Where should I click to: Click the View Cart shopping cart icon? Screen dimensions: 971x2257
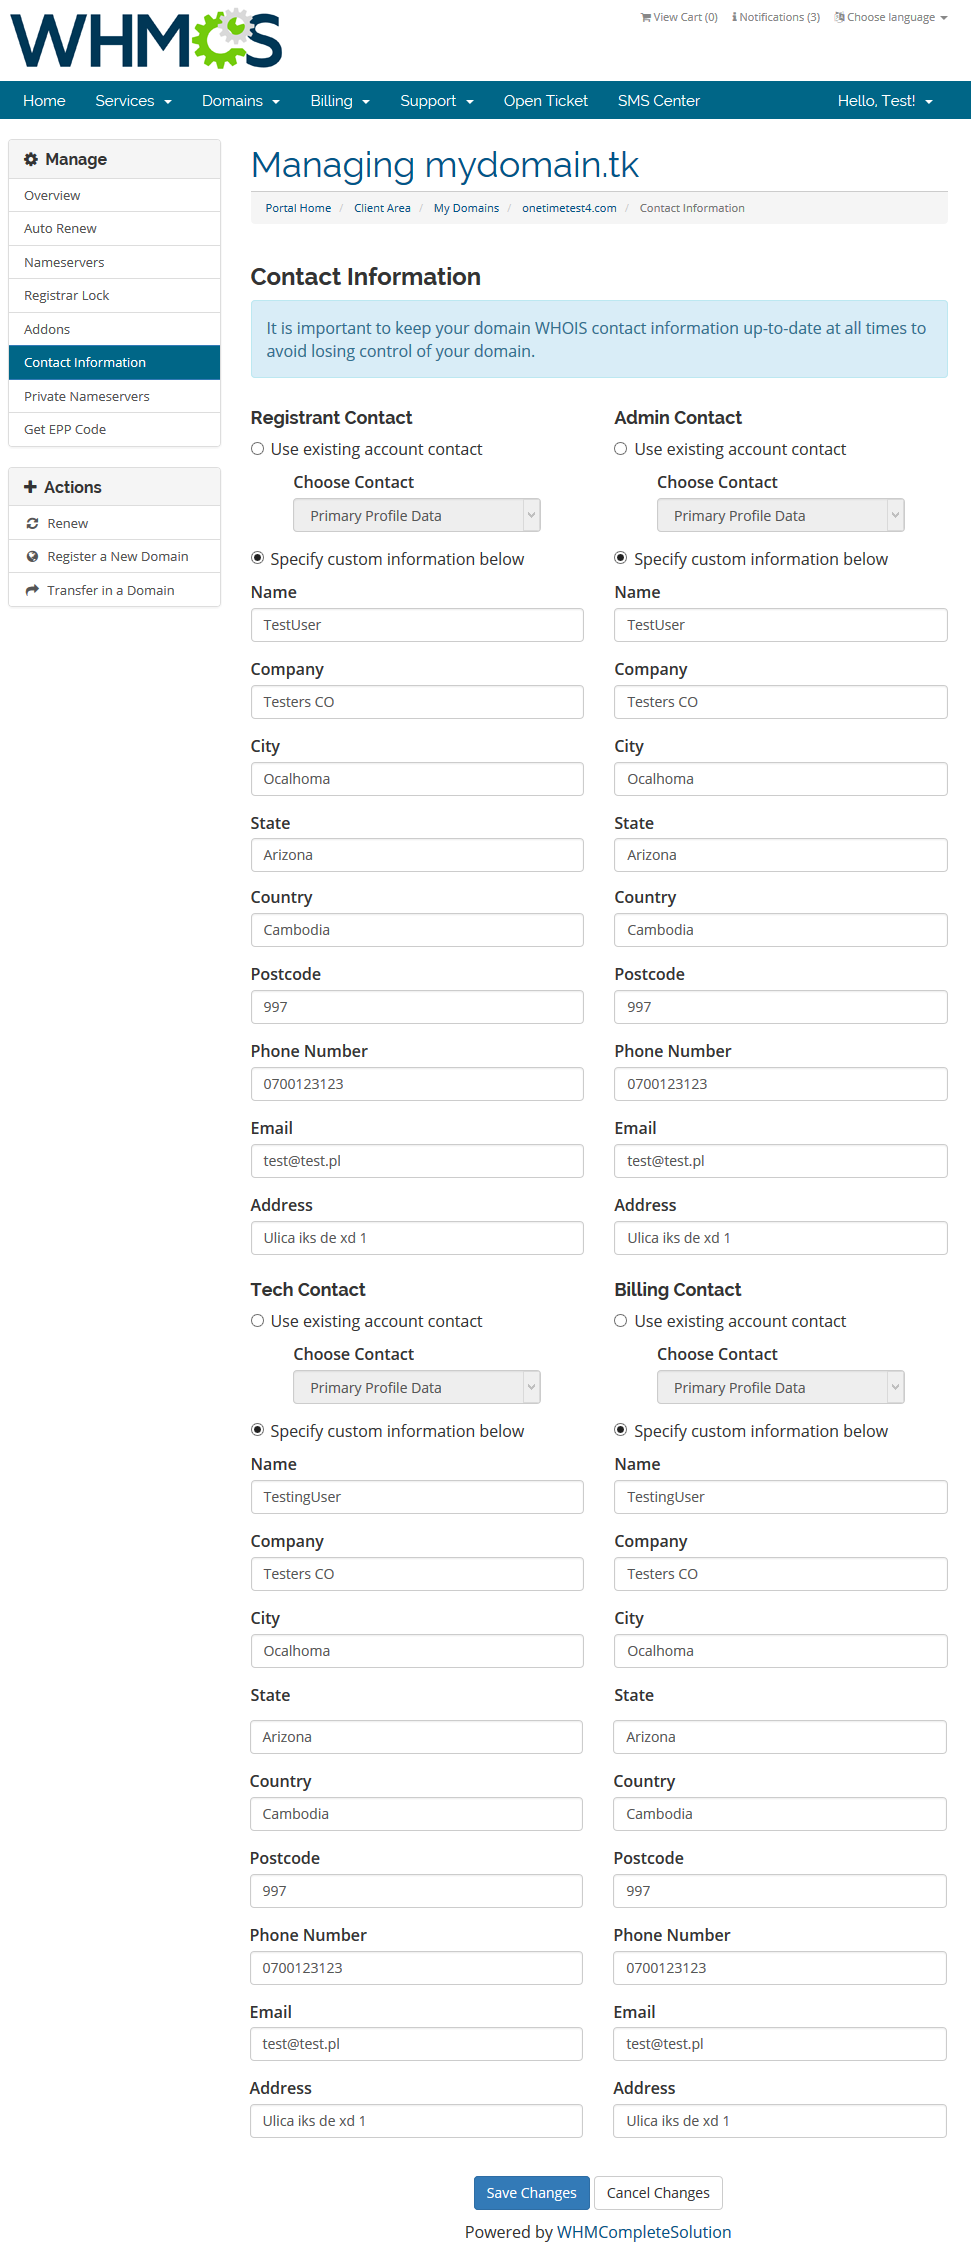pyautogui.click(x=646, y=17)
